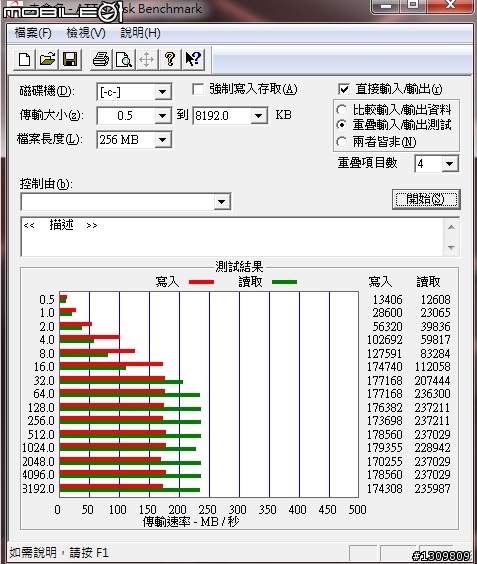Click the status bar text 如需說明，請按 F1

click(59, 552)
